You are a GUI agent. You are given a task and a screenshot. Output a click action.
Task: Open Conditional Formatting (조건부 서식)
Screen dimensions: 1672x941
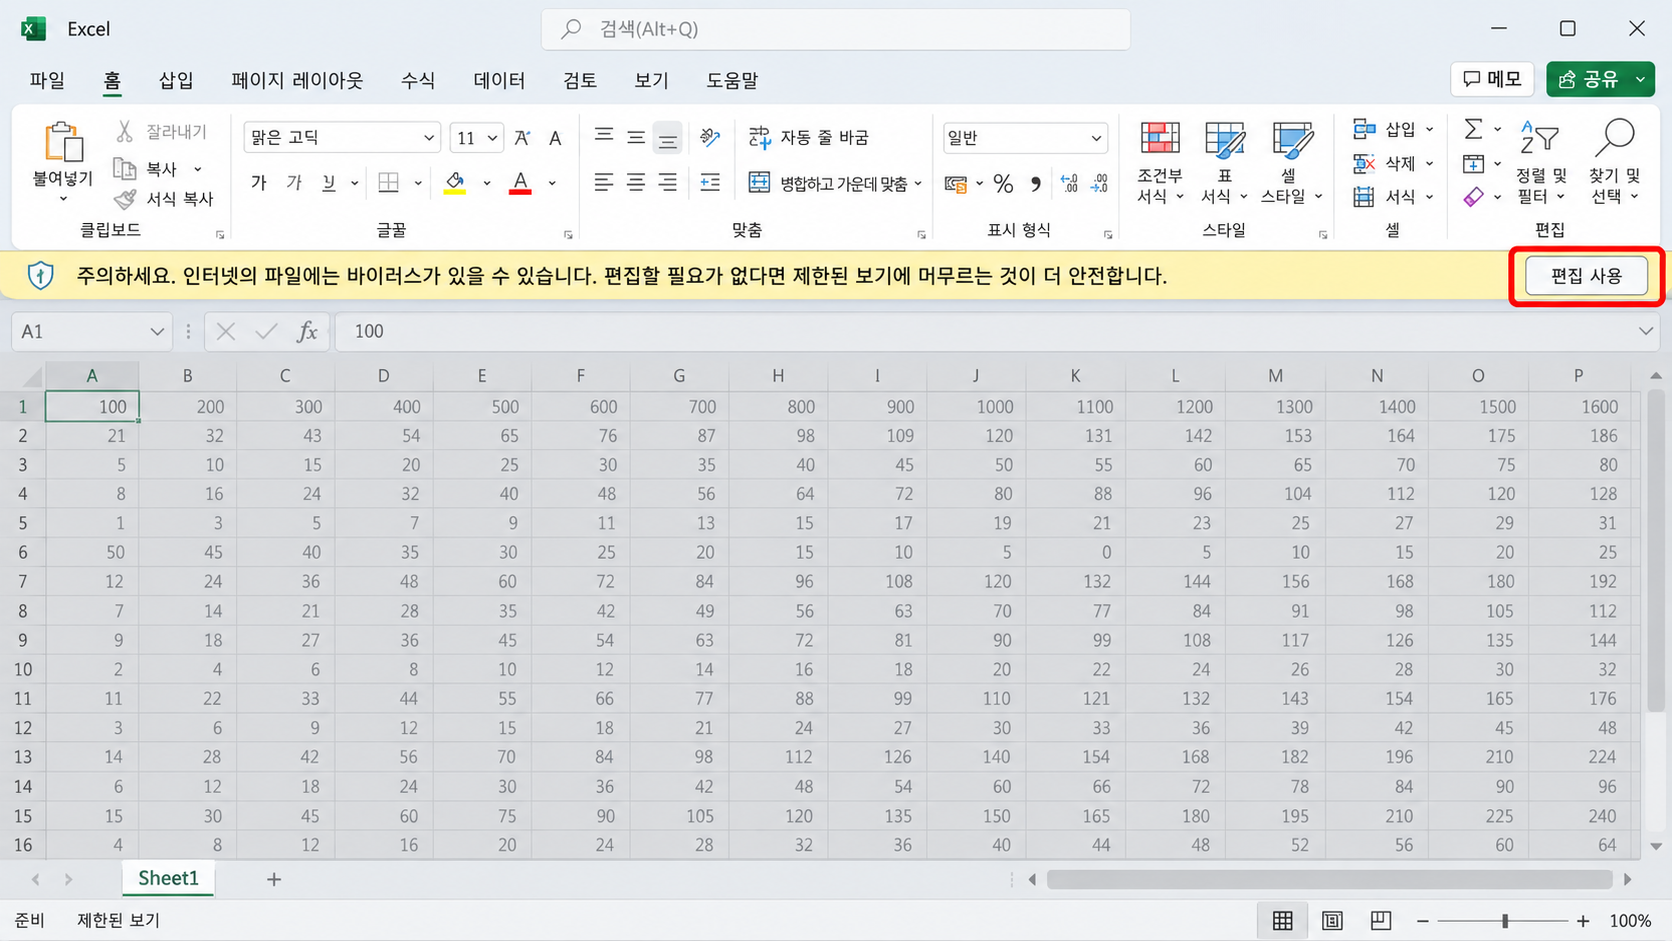click(1160, 163)
